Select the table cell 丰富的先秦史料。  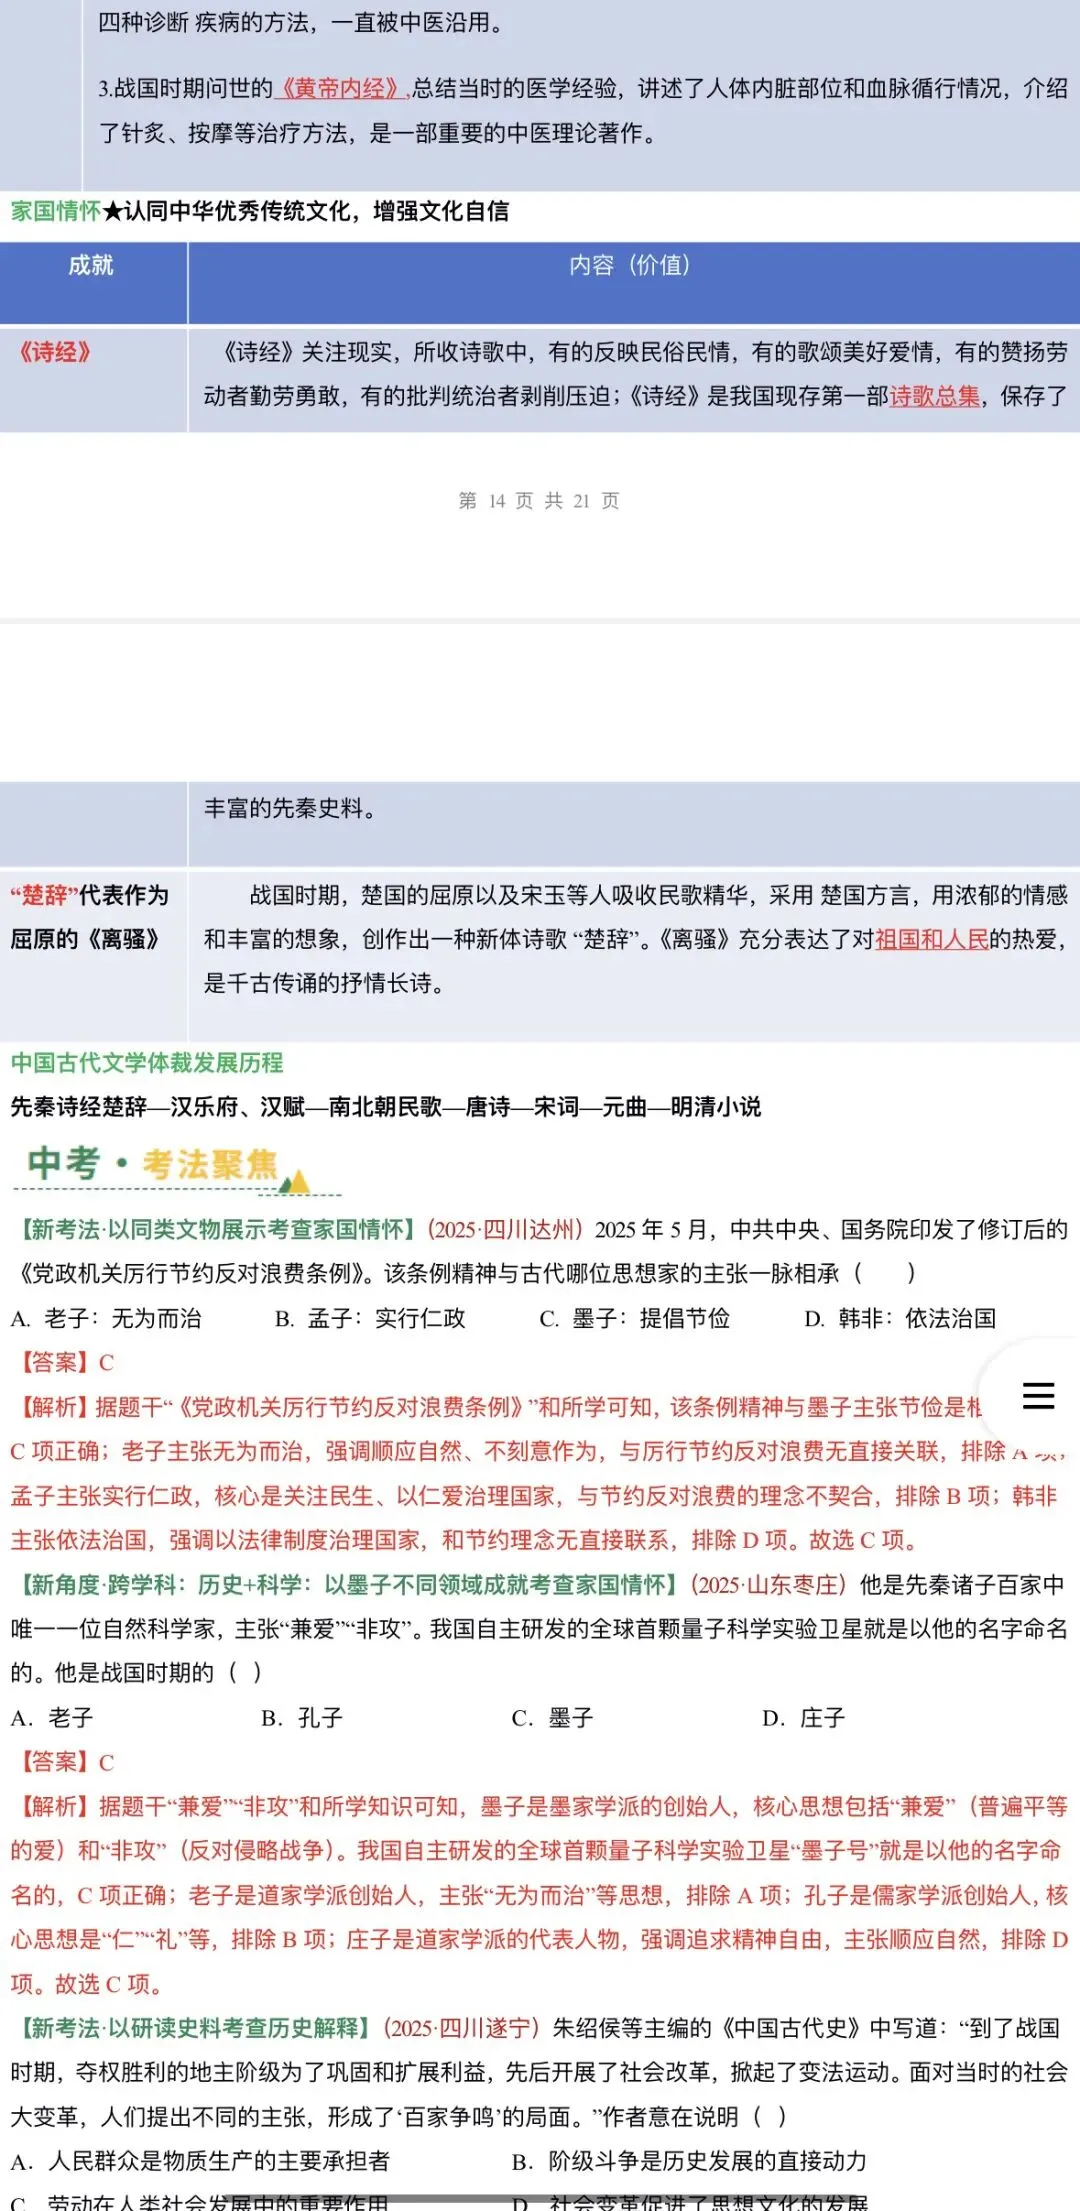click(x=633, y=824)
